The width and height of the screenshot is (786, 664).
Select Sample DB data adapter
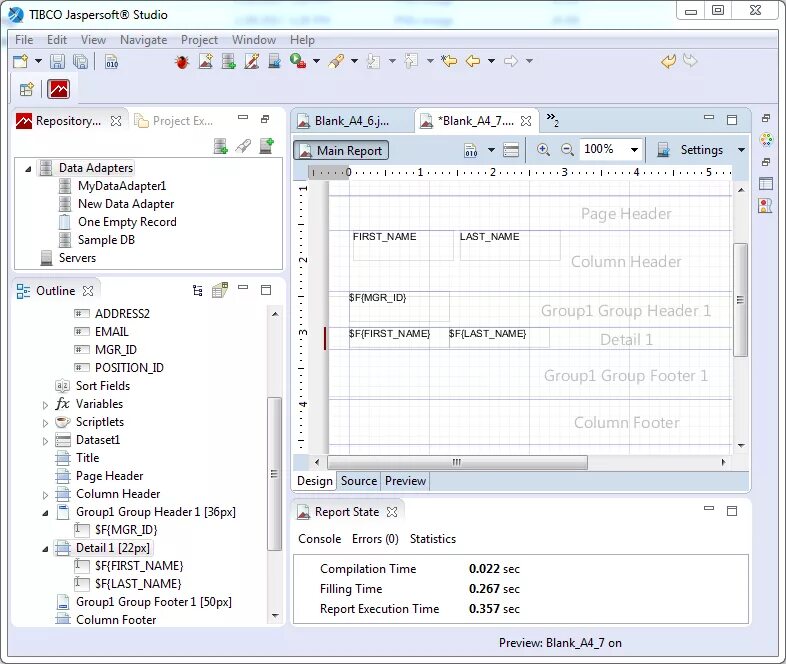(106, 240)
